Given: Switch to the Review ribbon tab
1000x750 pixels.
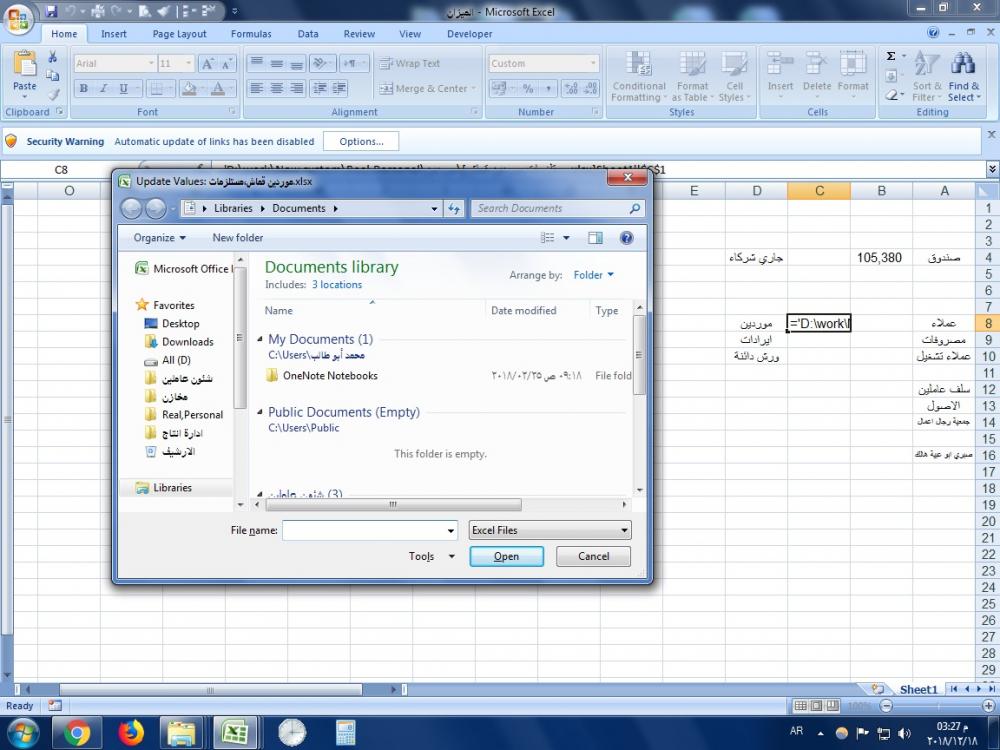Looking at the screenshot, I should click(359, 34).
